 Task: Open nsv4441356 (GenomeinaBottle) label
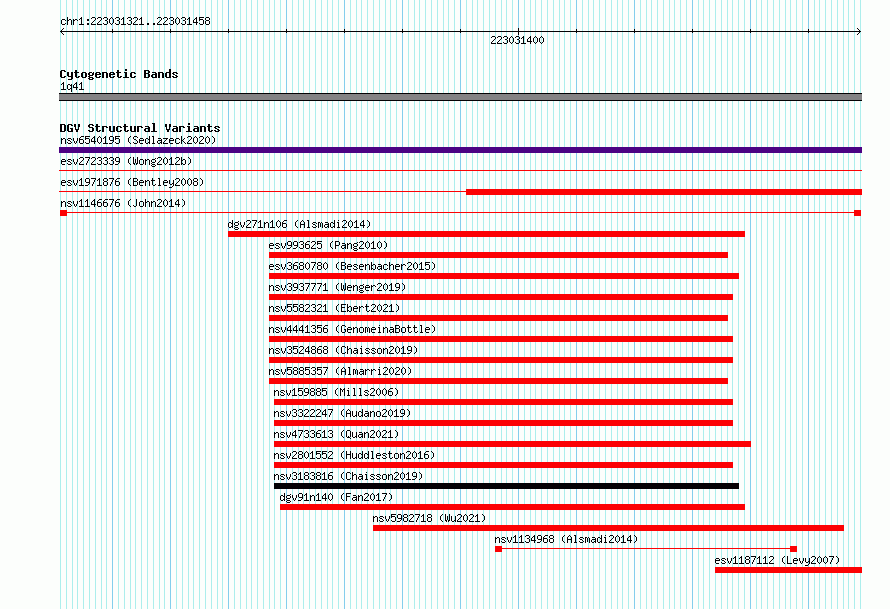(x=352, y=329)
